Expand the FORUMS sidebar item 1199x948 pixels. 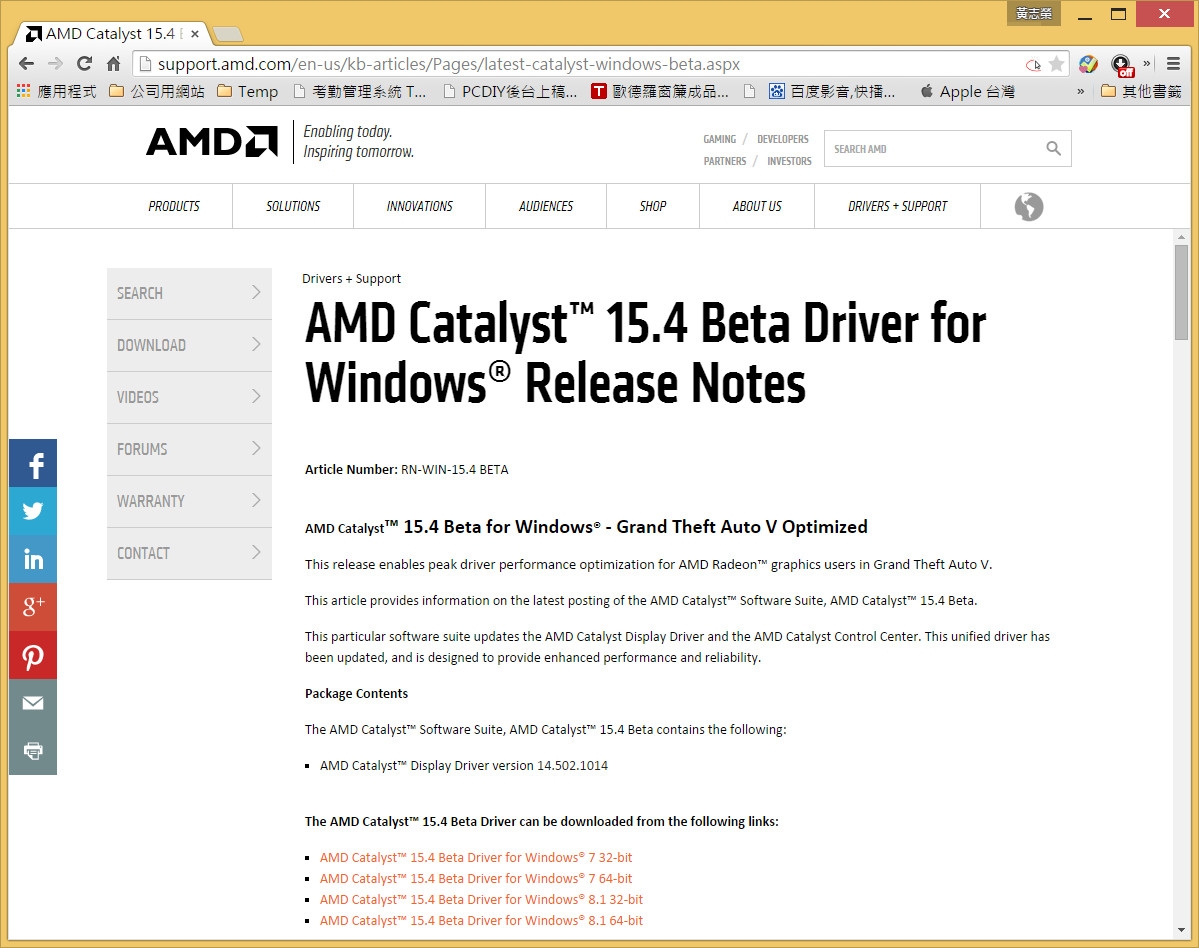point(190,450)
